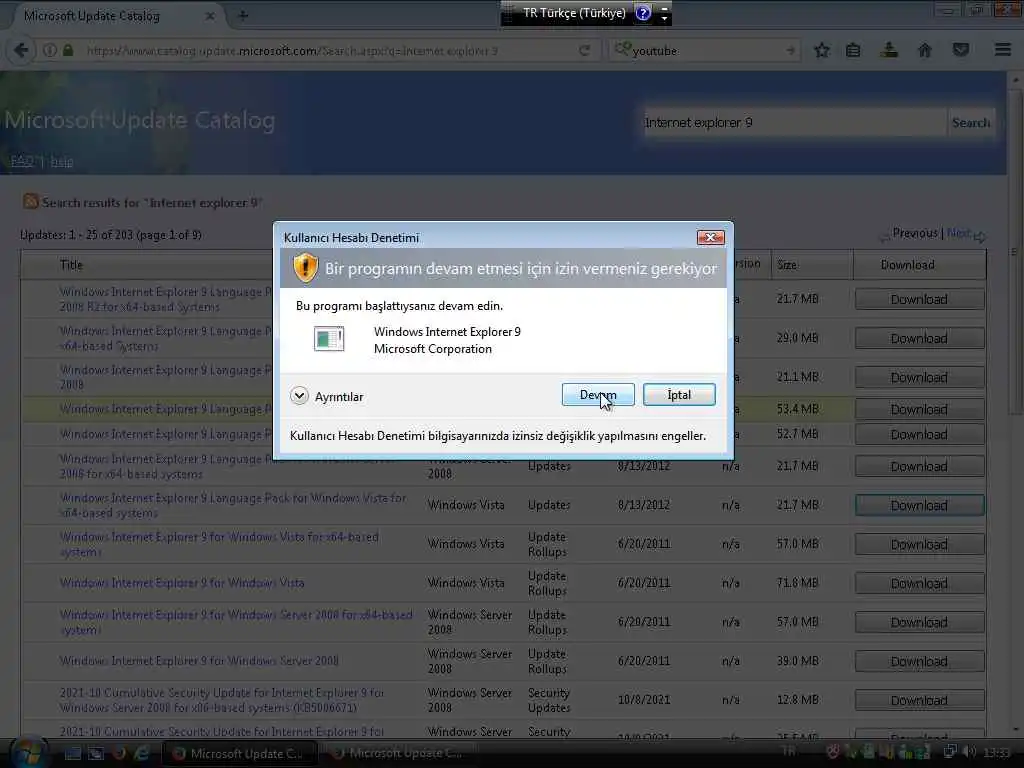This screenshot has height=768, width=1024.
Task: Click the reload page icon
Action: click(x=584, y=50)
